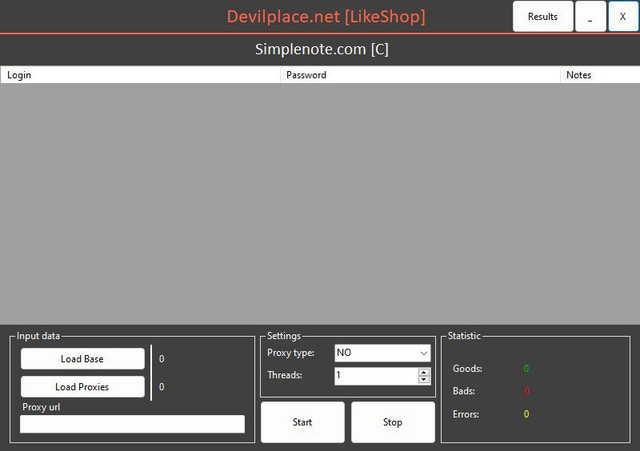Image resolution: width=640 pixels, height=451 pixels.
Task: Start the checking process
Action: [x=302, y=422]
